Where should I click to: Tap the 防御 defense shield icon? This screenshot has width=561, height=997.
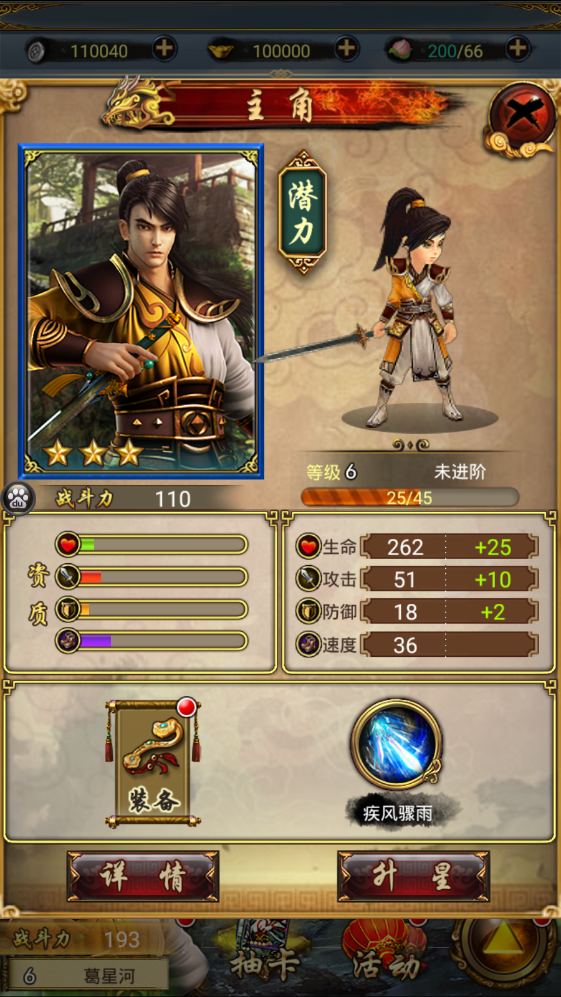308,611
